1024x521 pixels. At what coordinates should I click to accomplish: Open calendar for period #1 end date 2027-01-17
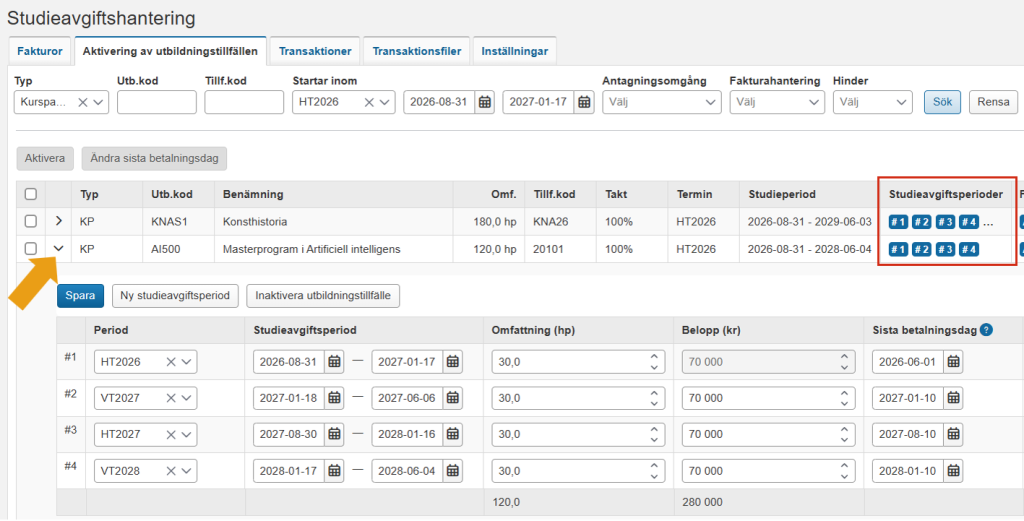(453, 362)
